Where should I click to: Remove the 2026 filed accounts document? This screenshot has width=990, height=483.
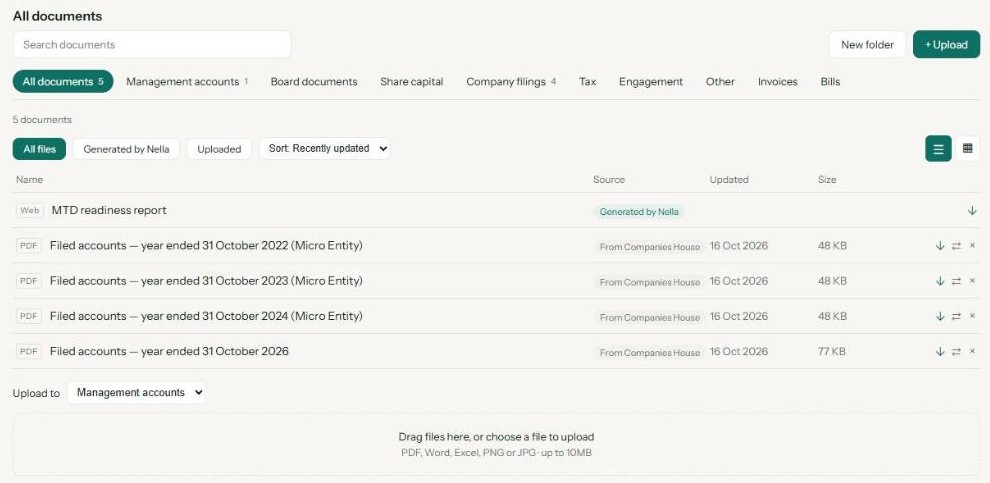972,352
